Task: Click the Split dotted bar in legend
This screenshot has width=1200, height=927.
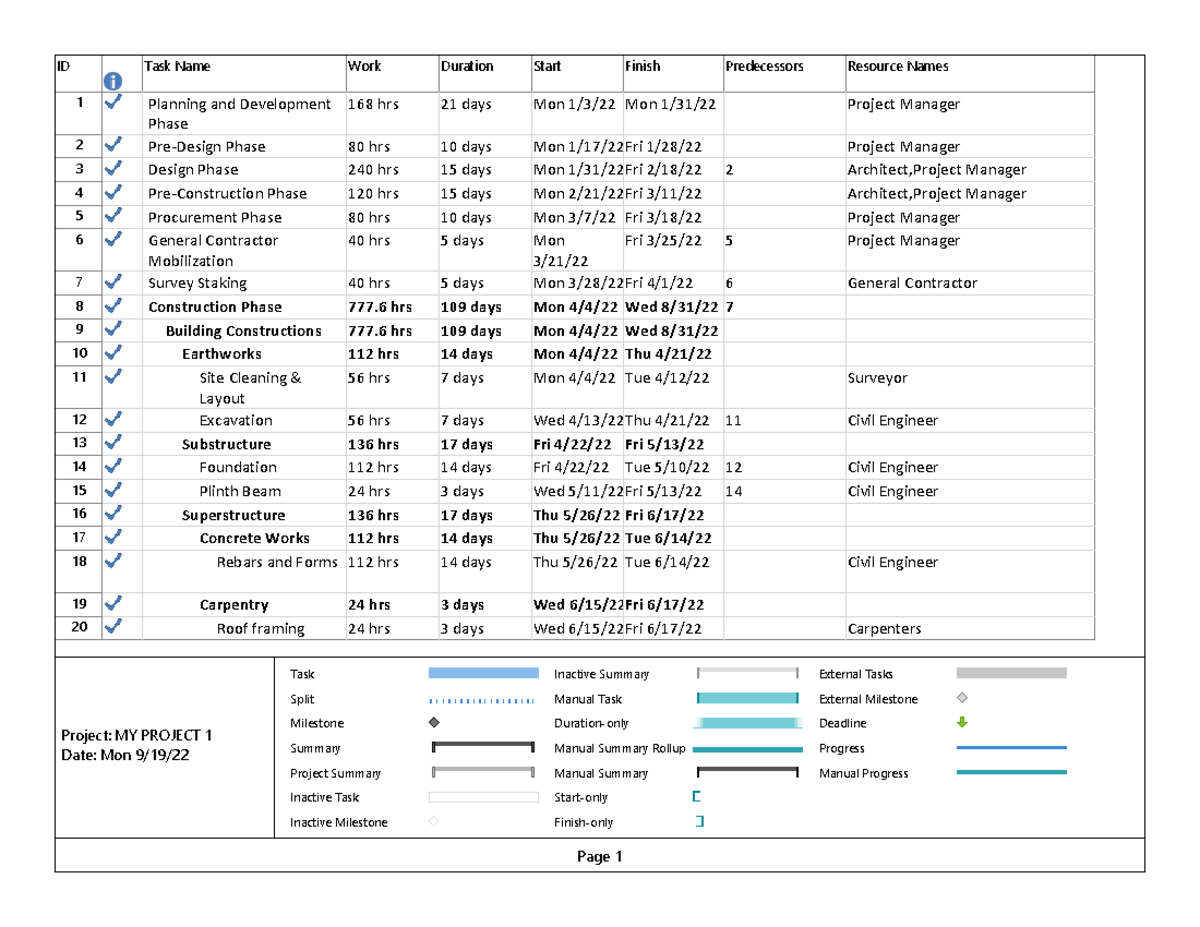Action: point(484,699)
